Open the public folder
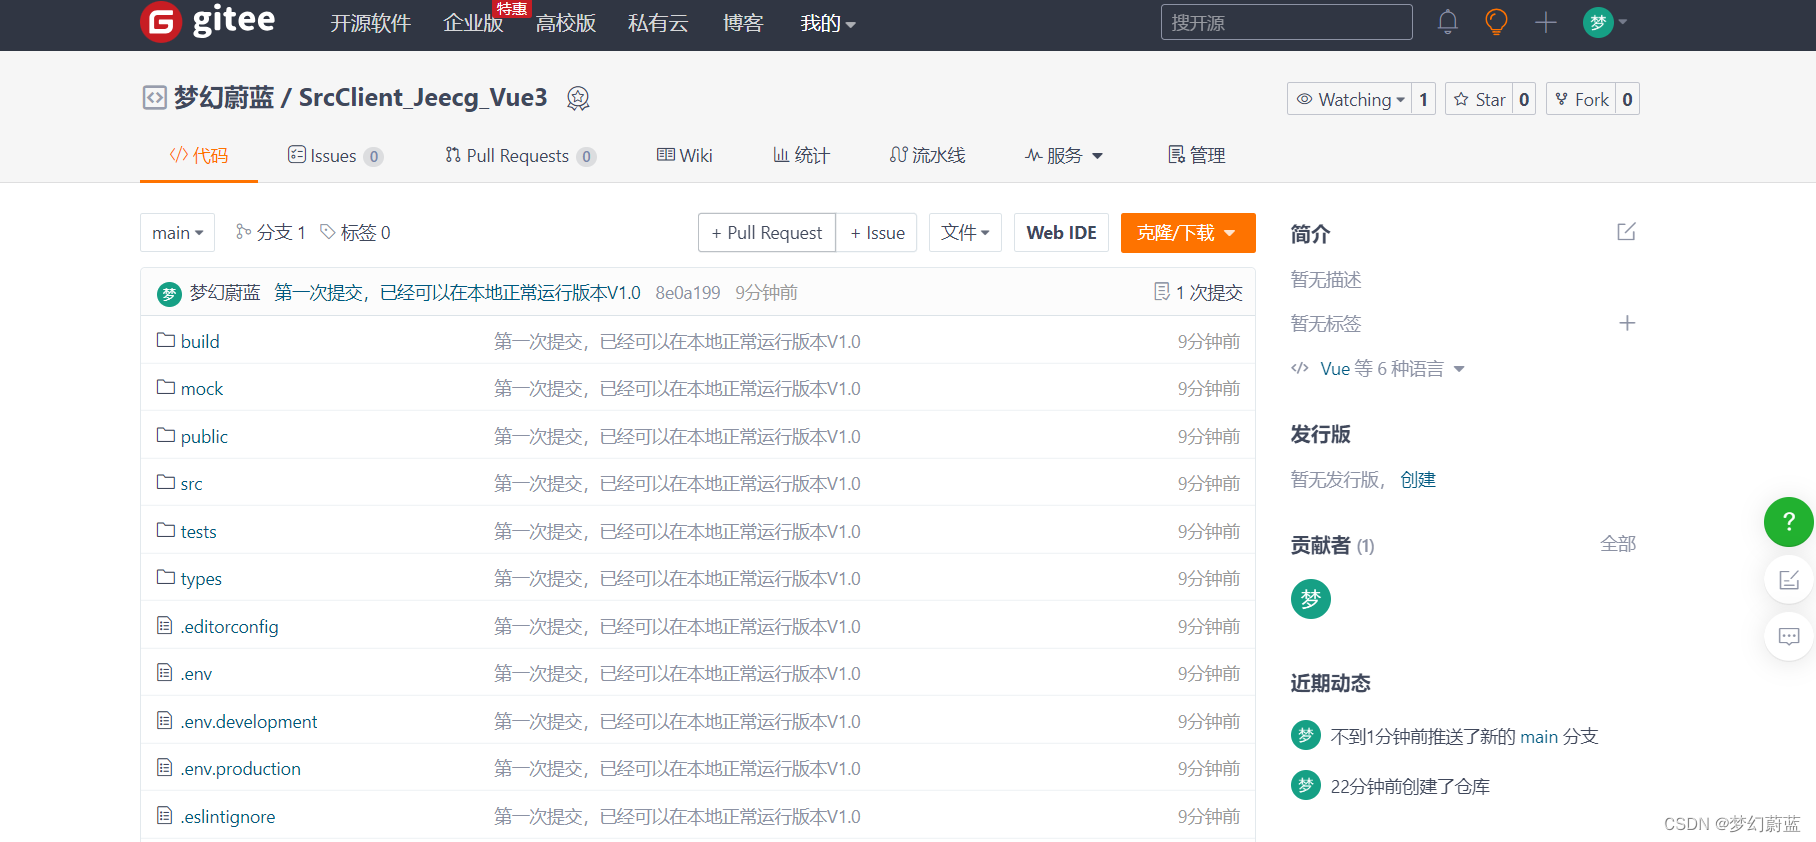Viewport: 1816px width, 842px height. 204,437
